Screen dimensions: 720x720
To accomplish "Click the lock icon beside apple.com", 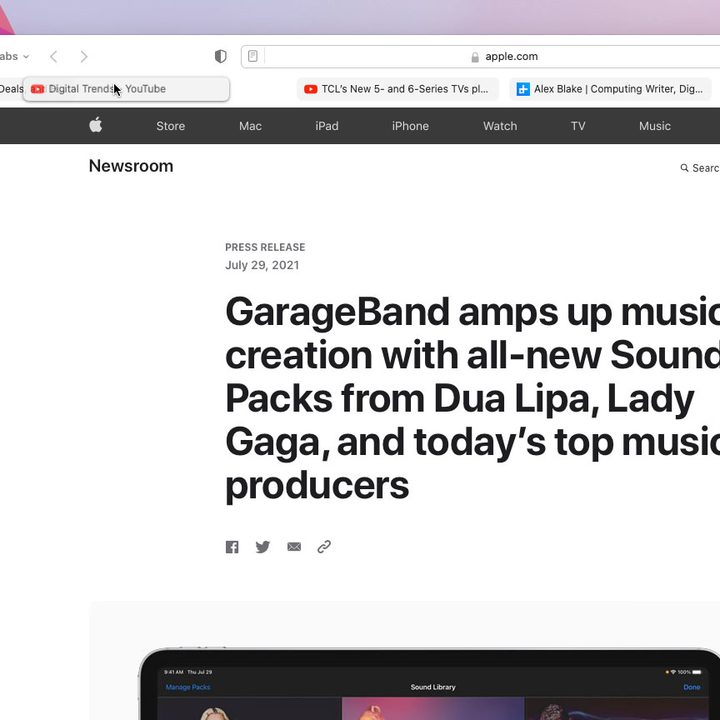I will [x=475, y=57].
